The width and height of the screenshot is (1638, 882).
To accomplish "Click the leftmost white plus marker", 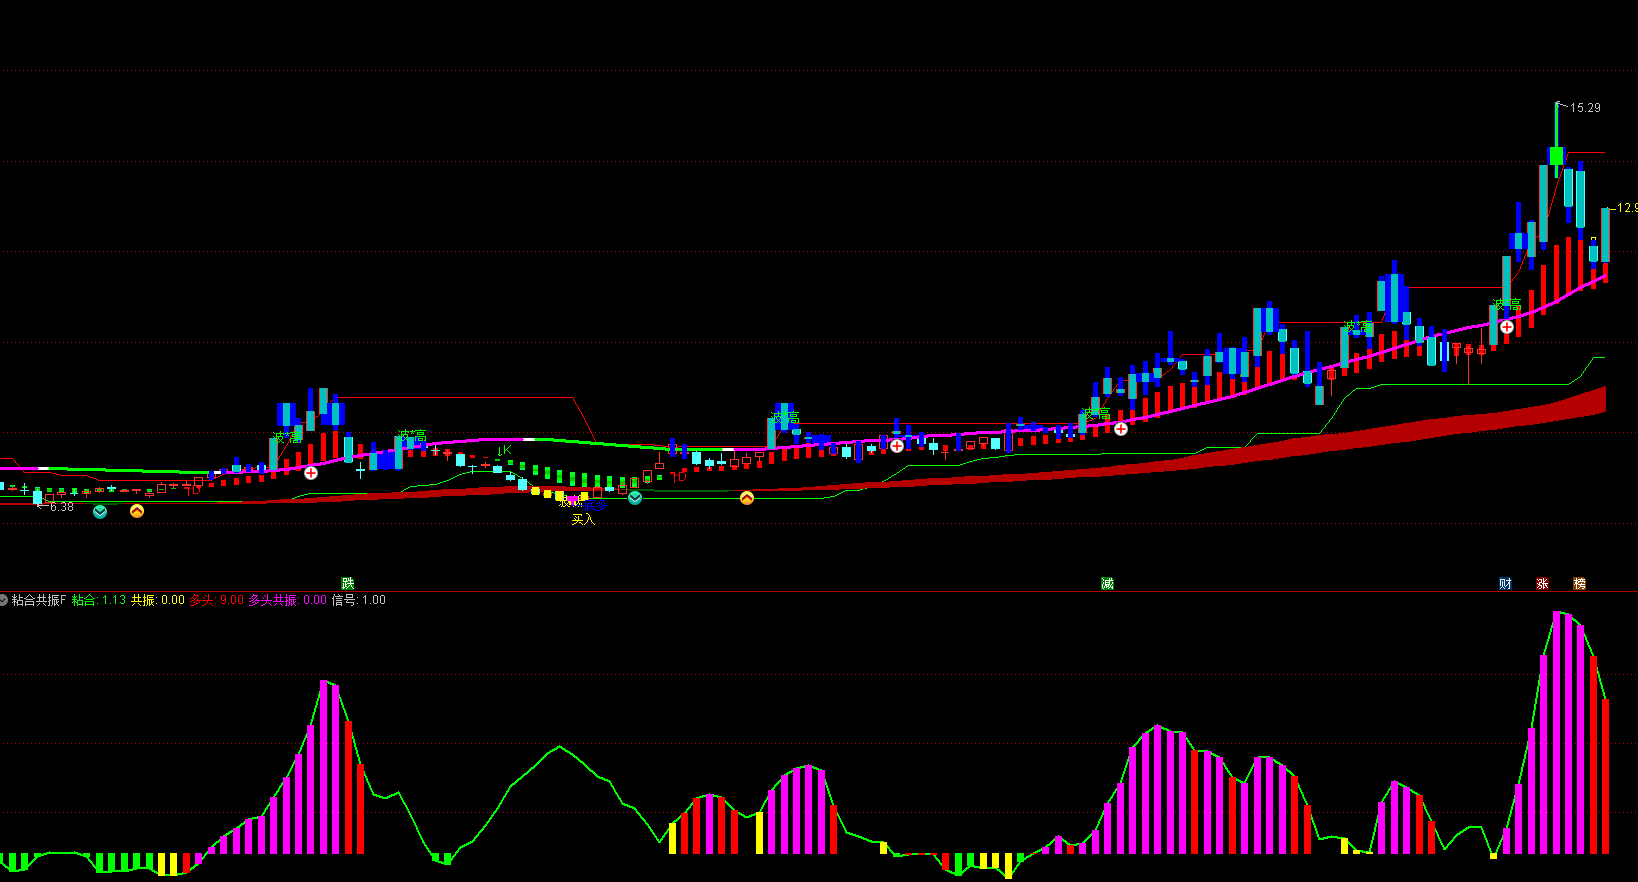I will (x=311, y=473).
